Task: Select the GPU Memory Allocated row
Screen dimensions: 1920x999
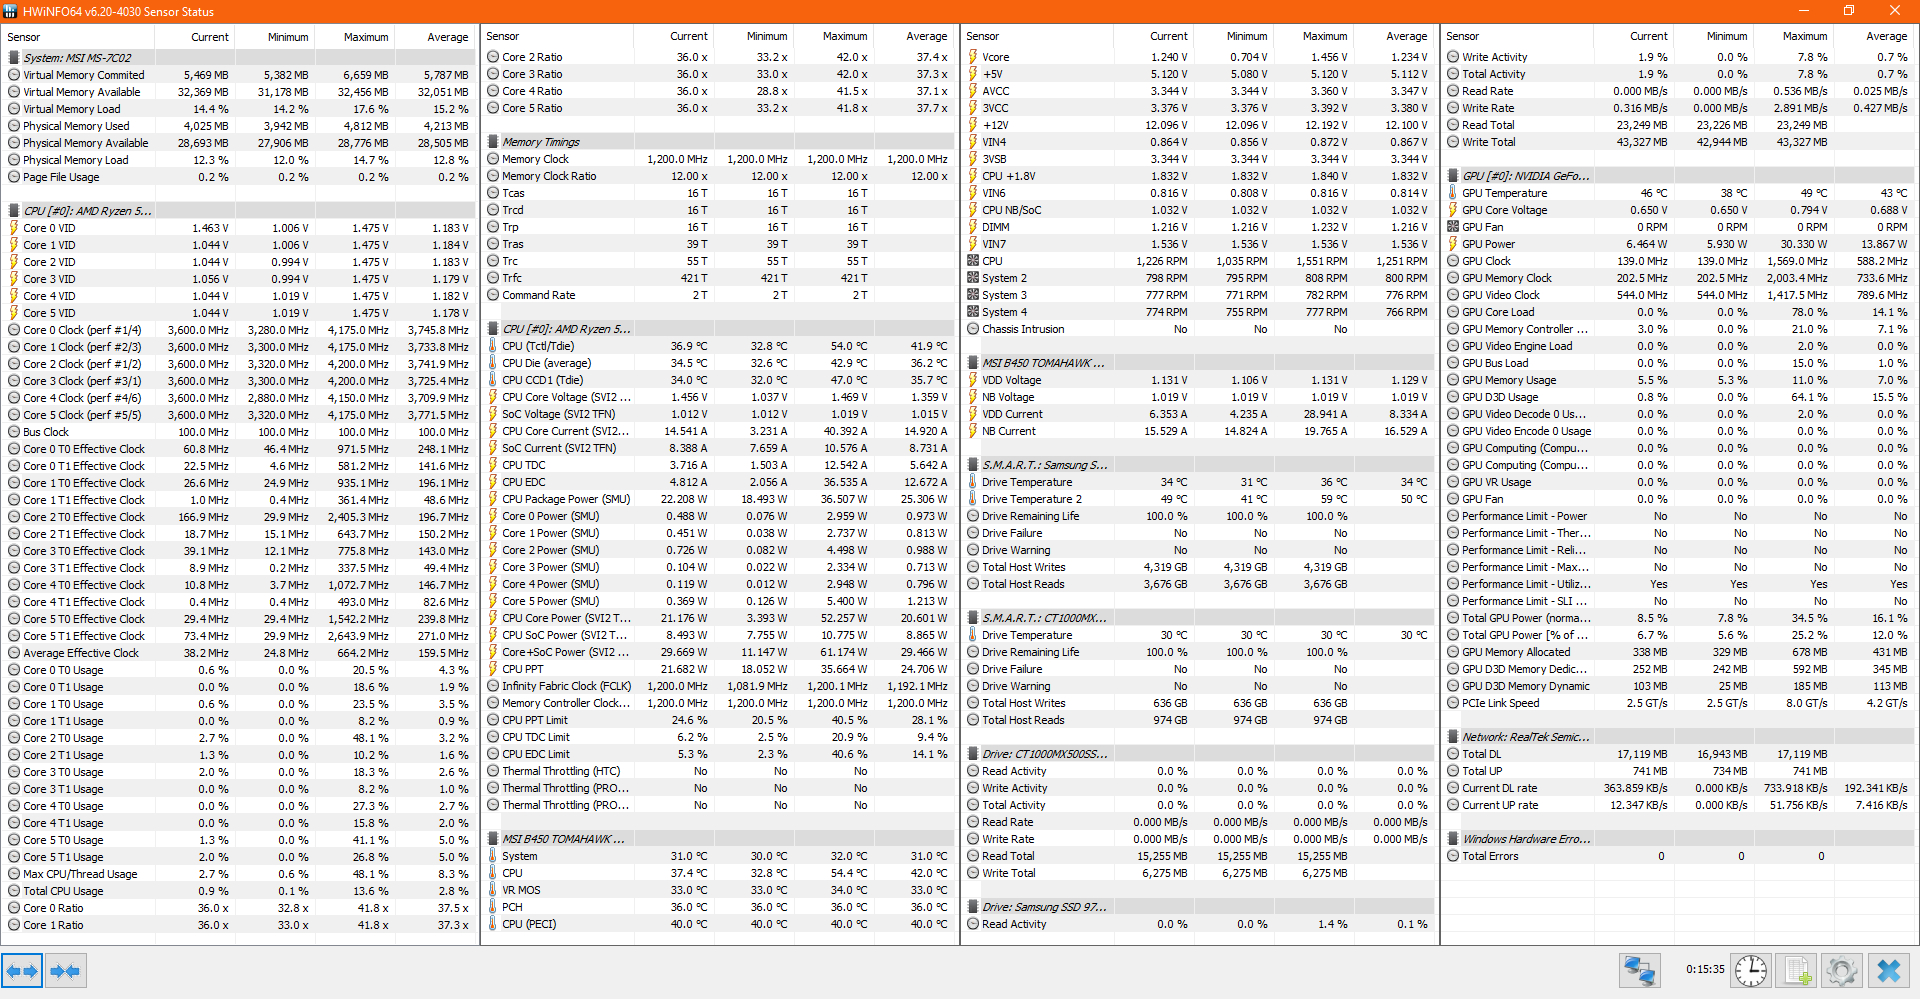Action: (1678, 652)
